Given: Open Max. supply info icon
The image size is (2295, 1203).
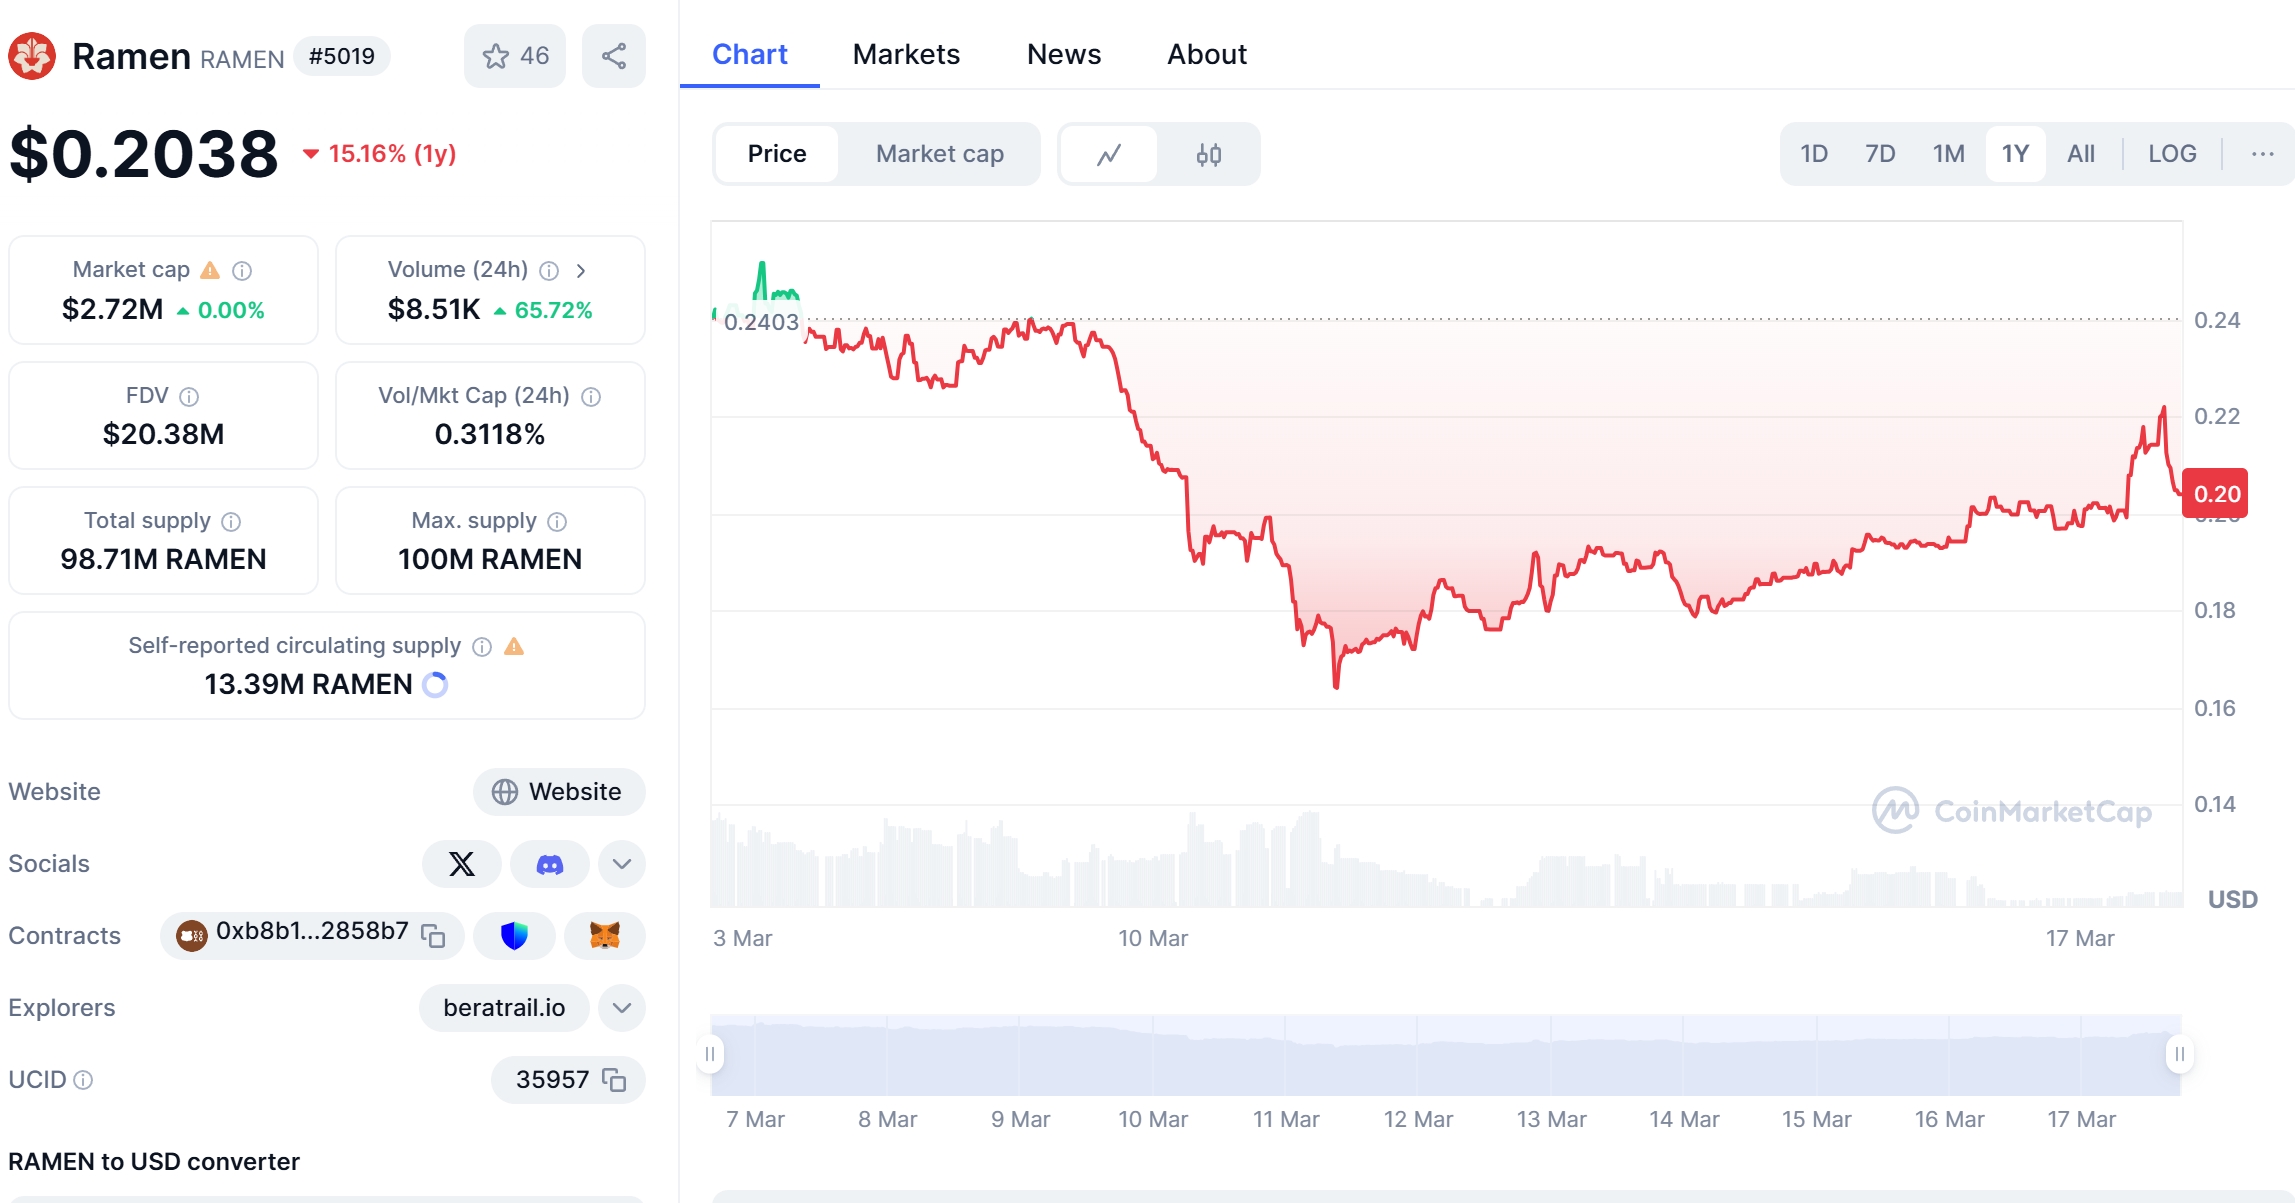Looking at the screenshot, I should (558, 522).
